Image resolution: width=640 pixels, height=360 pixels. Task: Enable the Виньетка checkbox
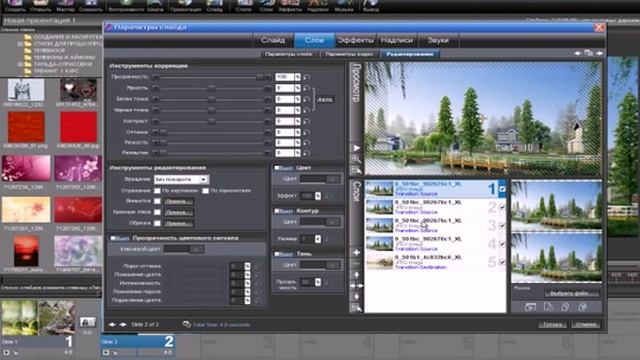click(157, 201)
